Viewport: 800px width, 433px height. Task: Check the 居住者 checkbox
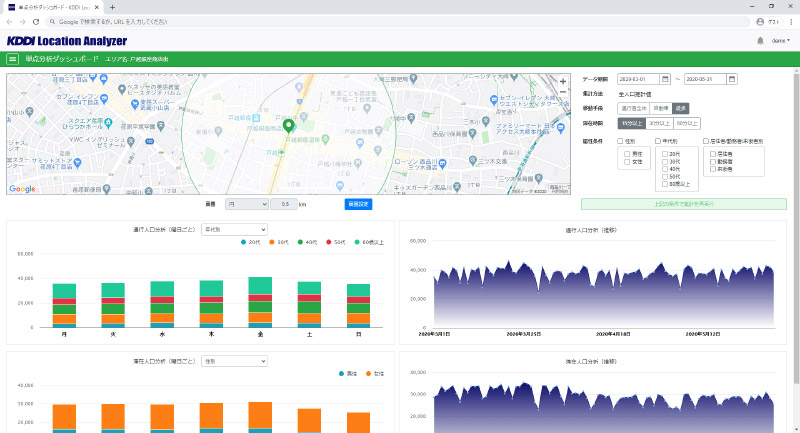713,154
